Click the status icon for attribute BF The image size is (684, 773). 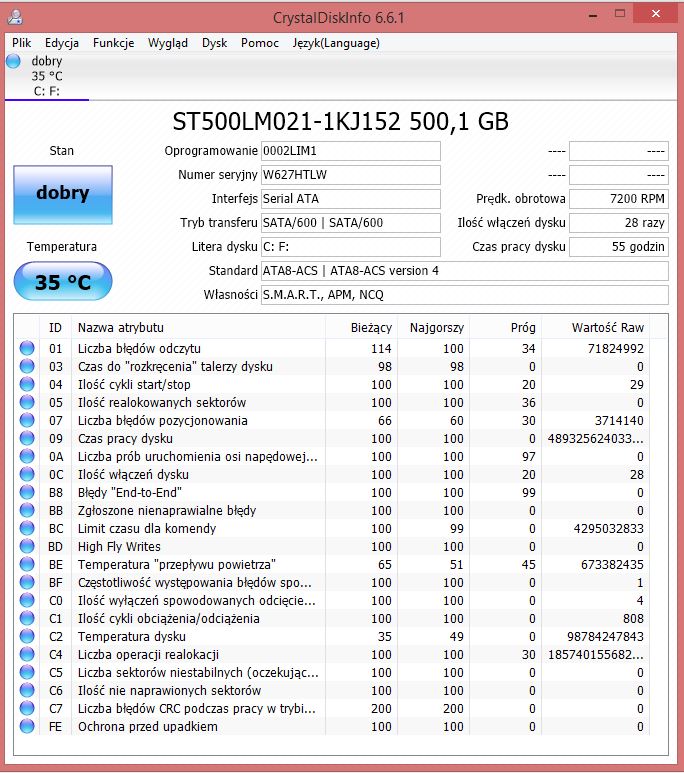(27, 582)
